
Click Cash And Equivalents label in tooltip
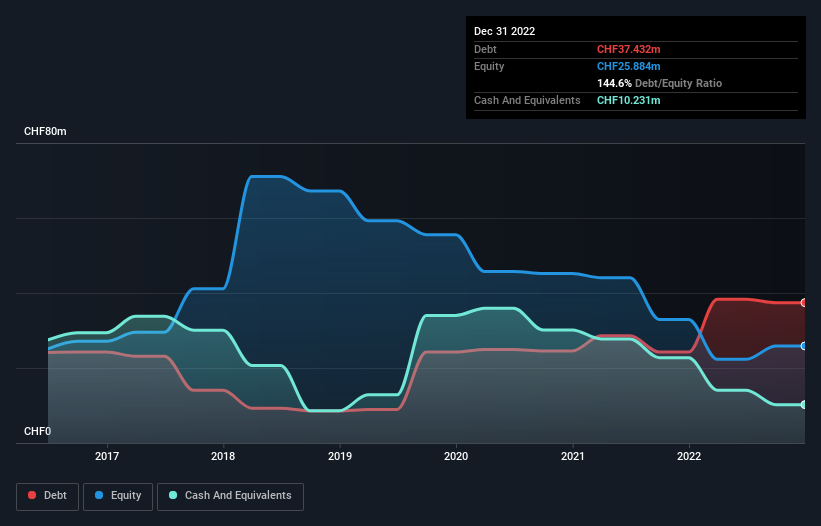(x=527, y=100)
